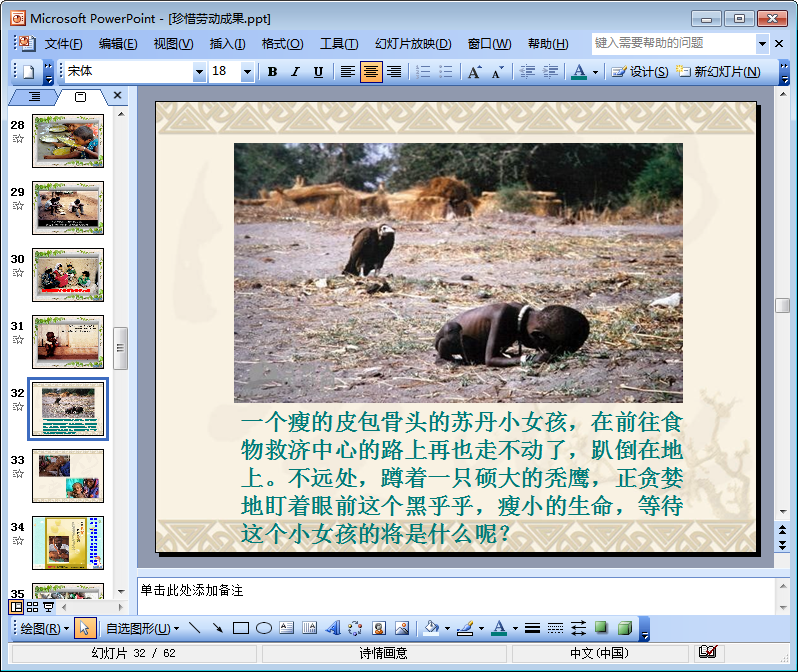Open the AutoShapes (自选图形) menu

[x=142, y=629]
